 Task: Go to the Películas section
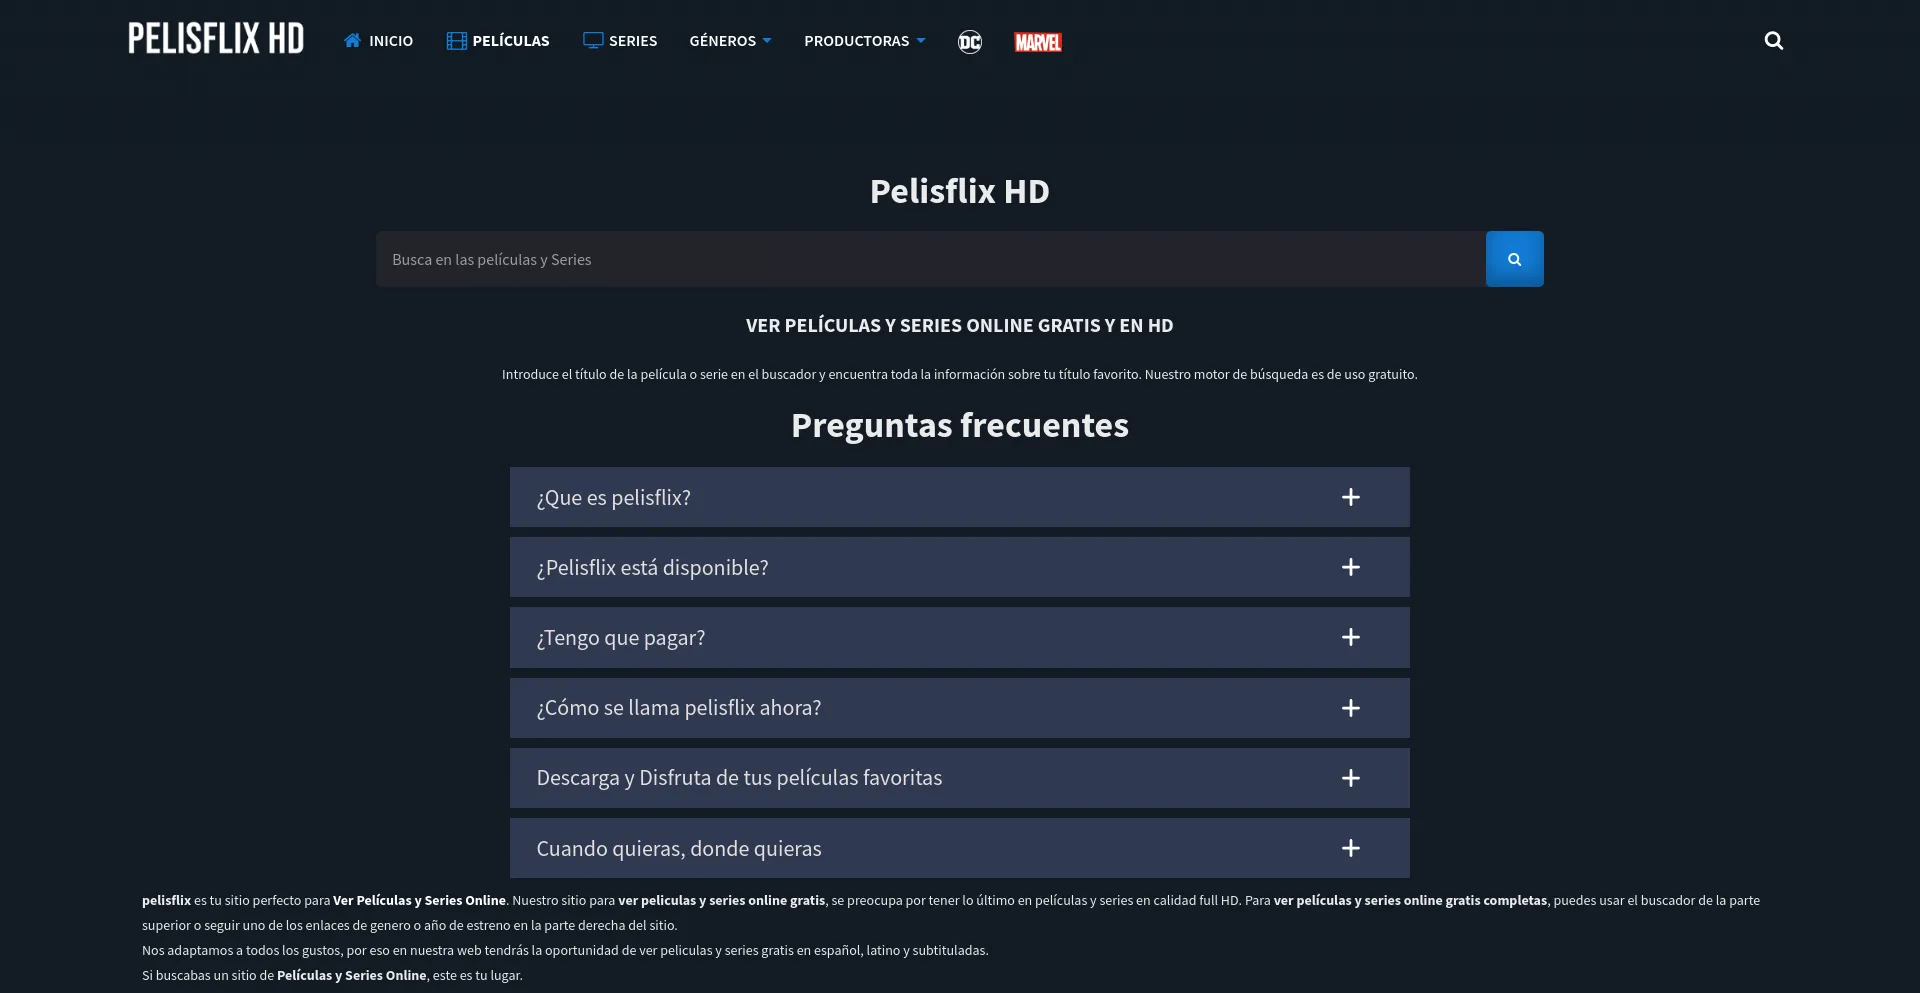pos(498,41)
